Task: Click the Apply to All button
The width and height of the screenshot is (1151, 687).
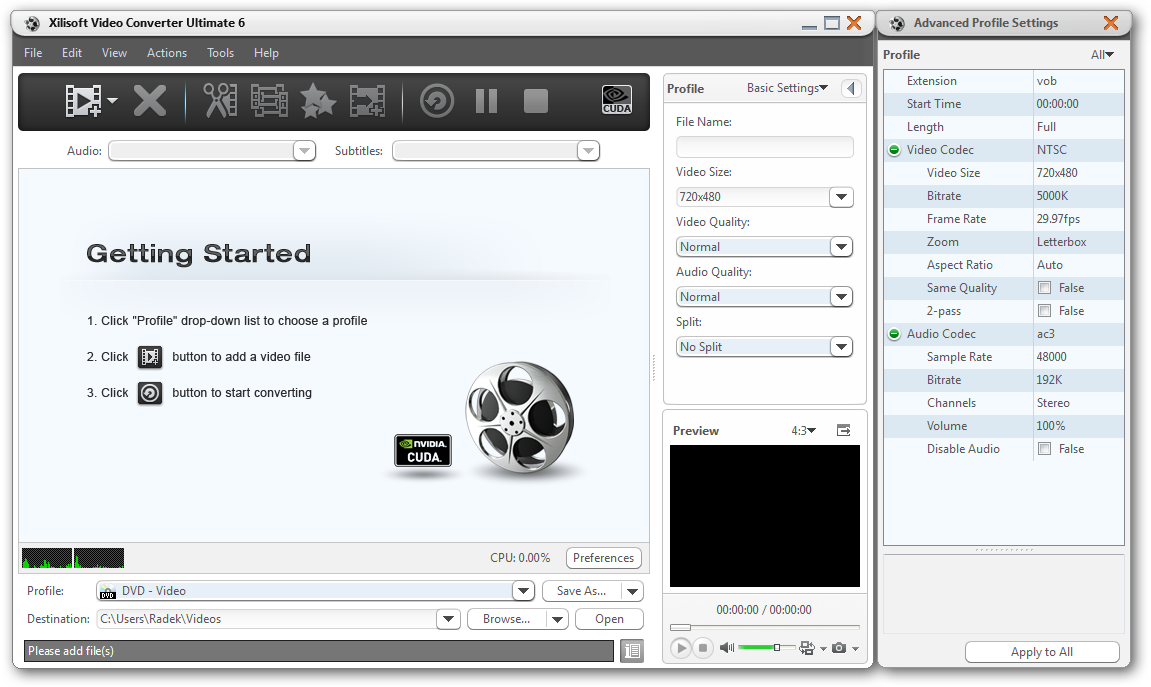Action: [1042, 652]
